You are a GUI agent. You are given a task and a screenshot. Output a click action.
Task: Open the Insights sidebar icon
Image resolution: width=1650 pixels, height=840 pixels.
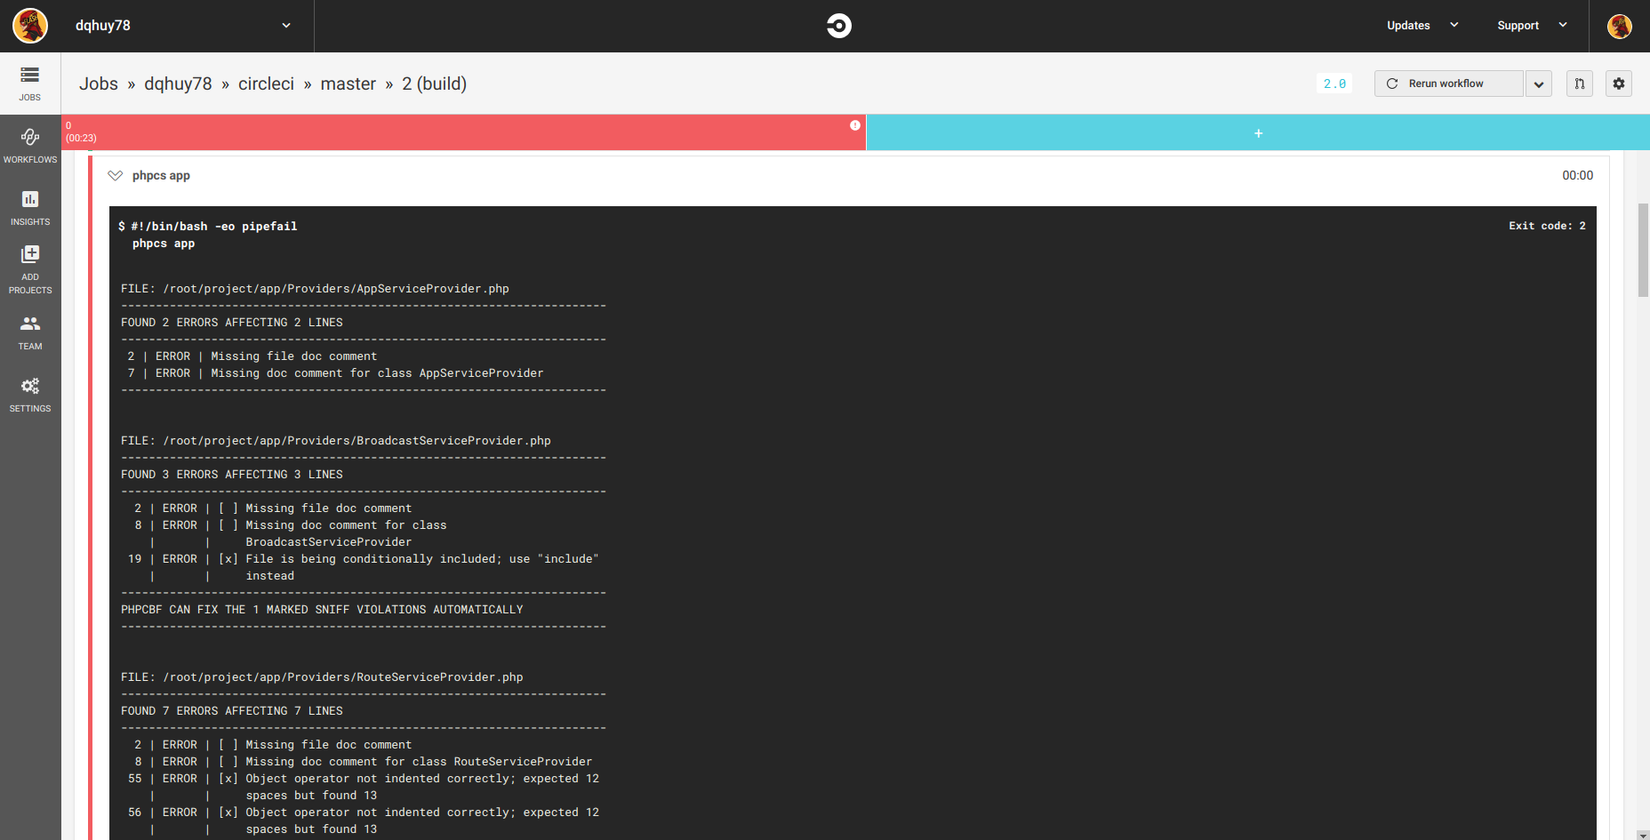click(30, 208)
